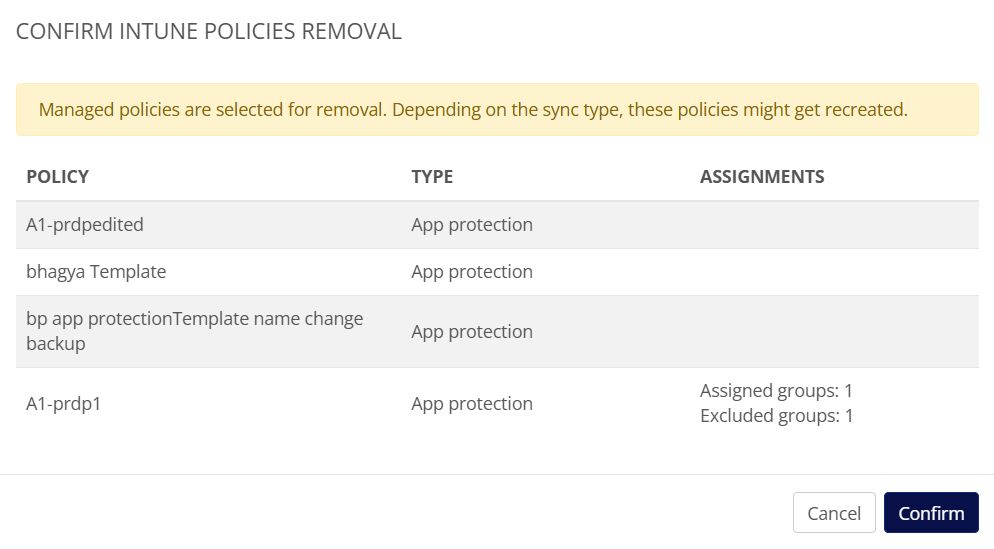The image size is (994, 549).
Task: Click App protection type for A1-prdp1
Action: pyautogui.click(x=472, y=404)
